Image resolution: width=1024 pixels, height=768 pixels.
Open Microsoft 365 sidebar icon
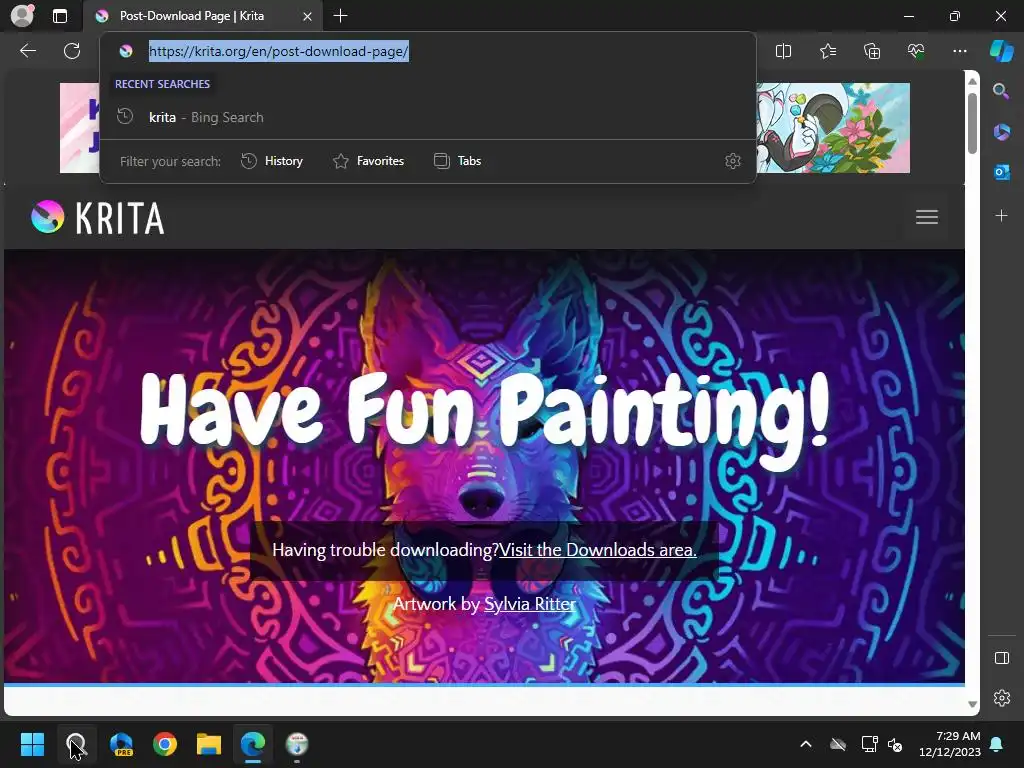pyautogui.click(x=1001, y=132)
